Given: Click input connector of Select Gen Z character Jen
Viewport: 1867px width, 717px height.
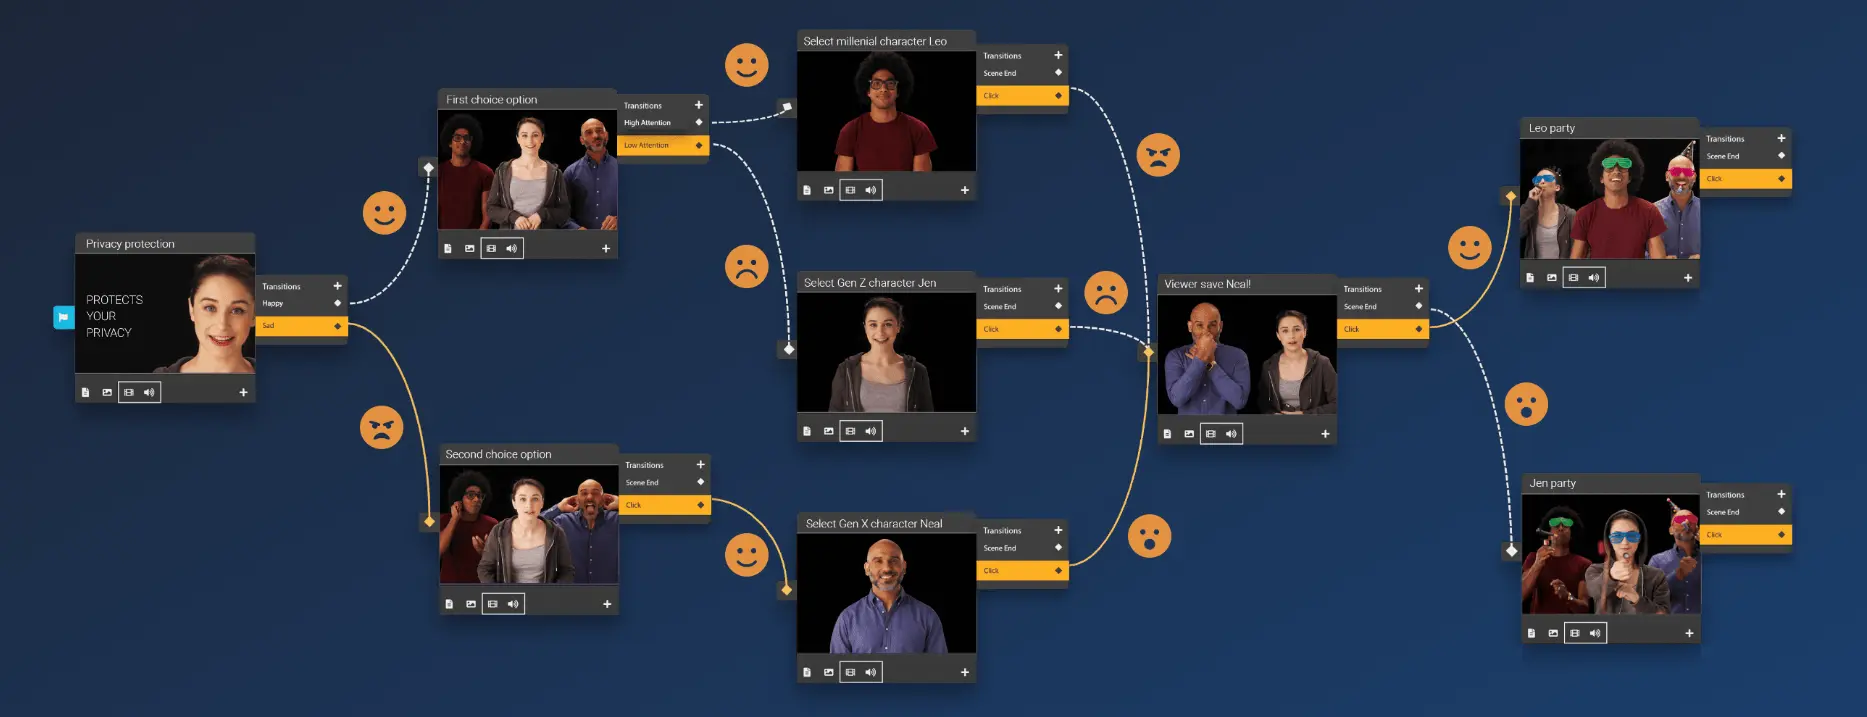Looking at the screenshot, I should point(789,349).
